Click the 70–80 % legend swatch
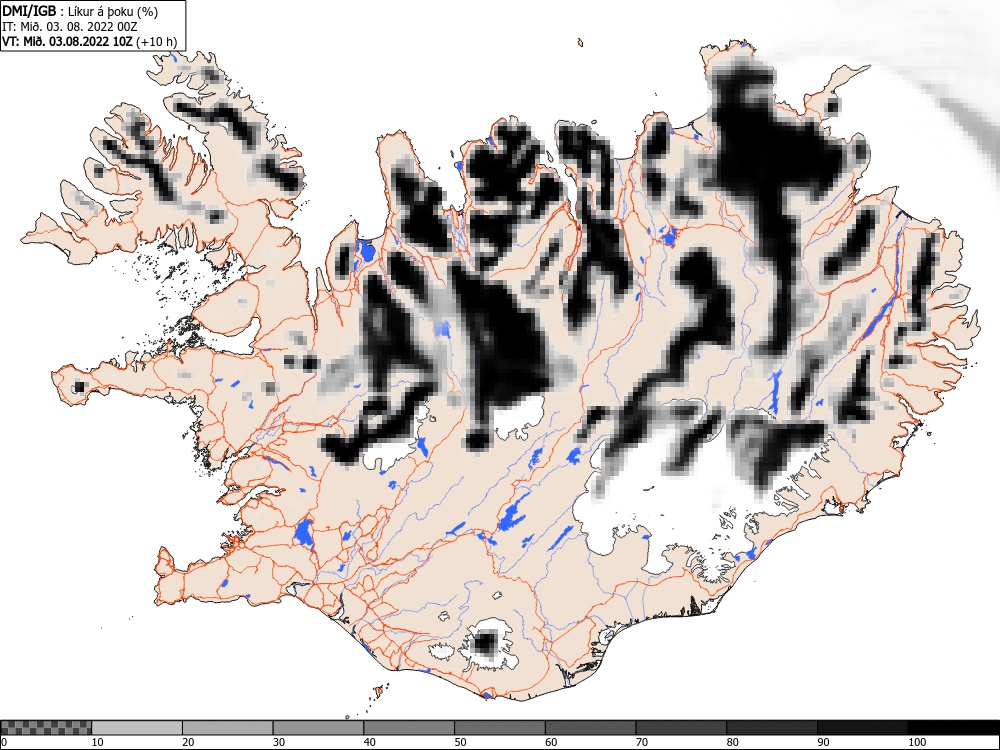The height and width of the screenshot is (750, 1000). point(681,728)
